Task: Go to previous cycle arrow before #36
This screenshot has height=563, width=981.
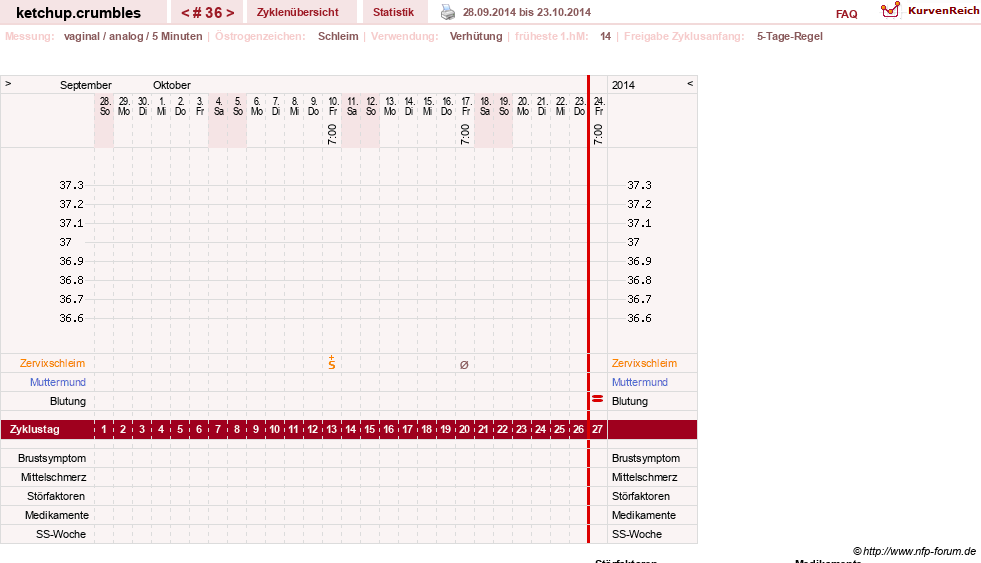Action: 185,13
